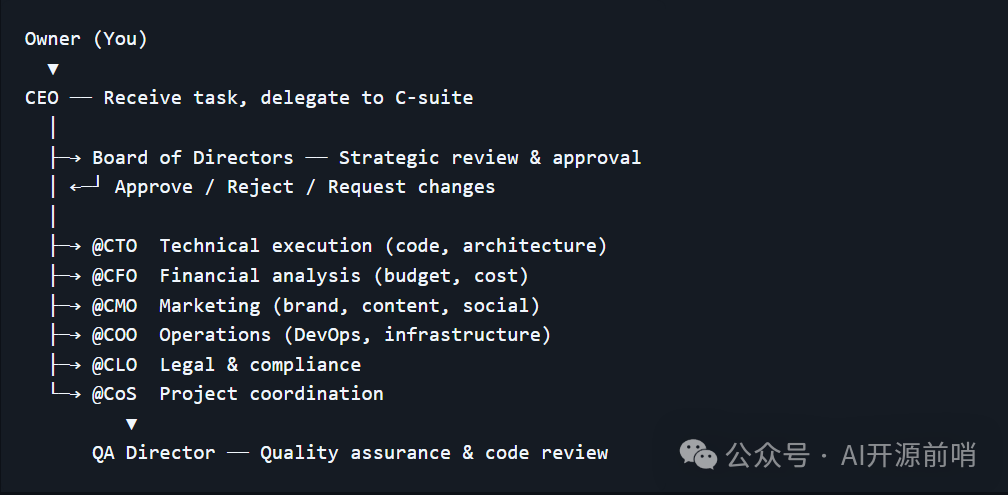Click the QA Director label

pos(154,453)
